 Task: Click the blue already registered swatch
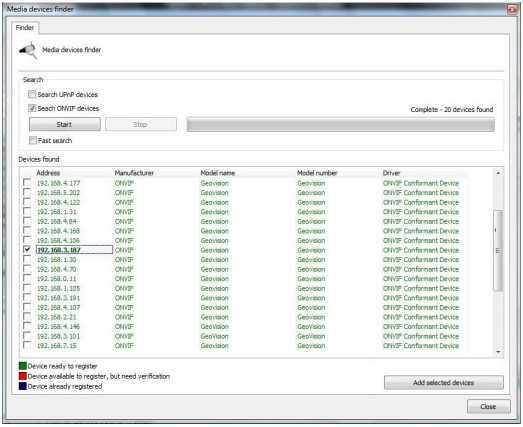(x=23, y=386)
